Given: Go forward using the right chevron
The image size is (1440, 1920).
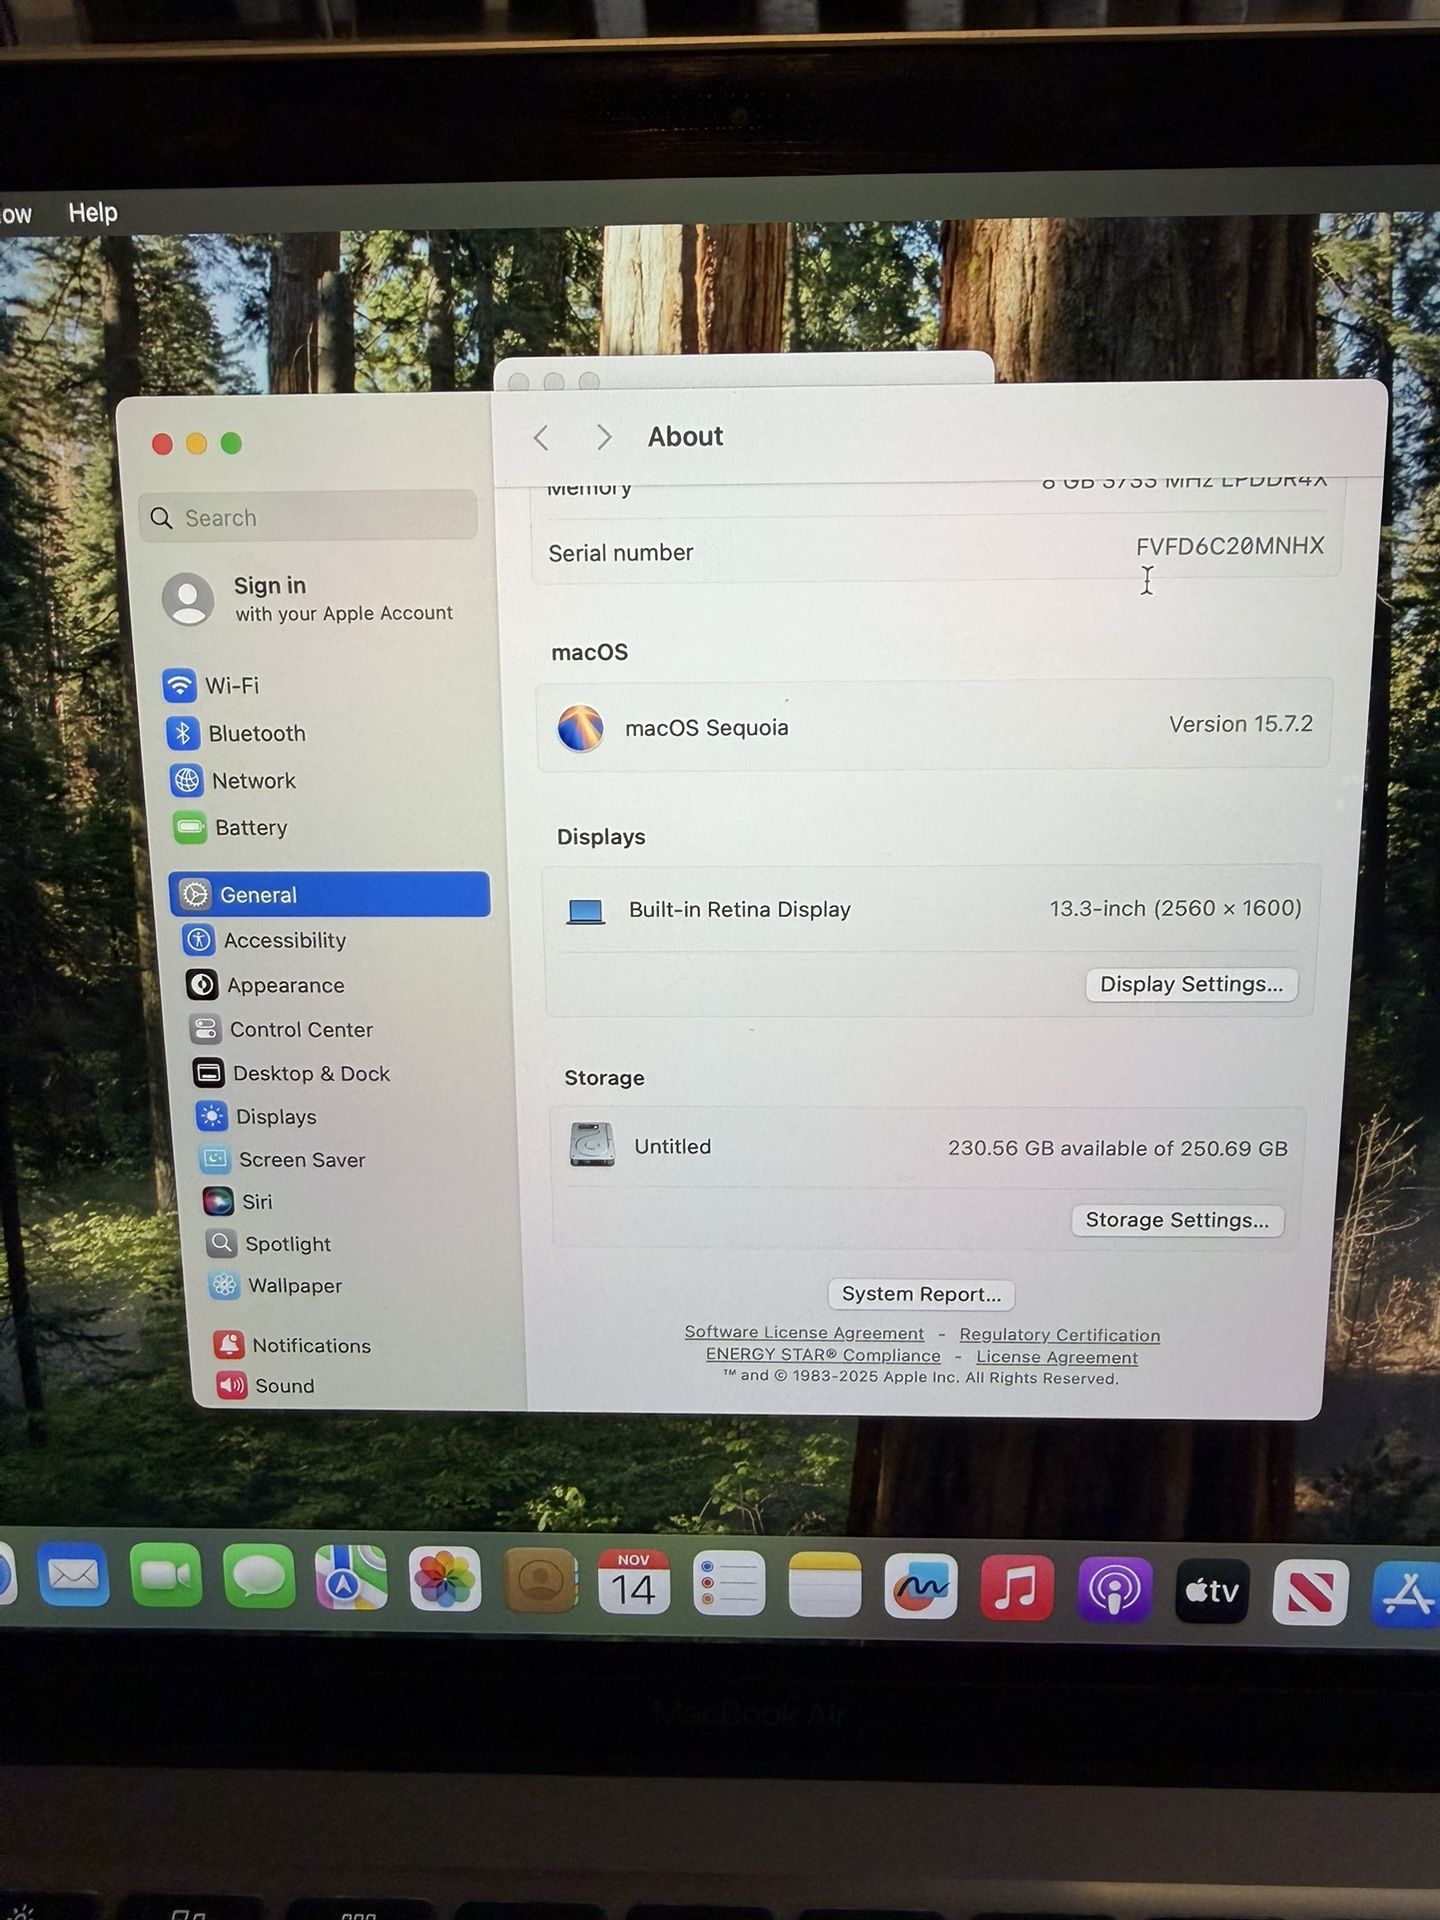Looking at the screenshot, I should coord(603,437).
